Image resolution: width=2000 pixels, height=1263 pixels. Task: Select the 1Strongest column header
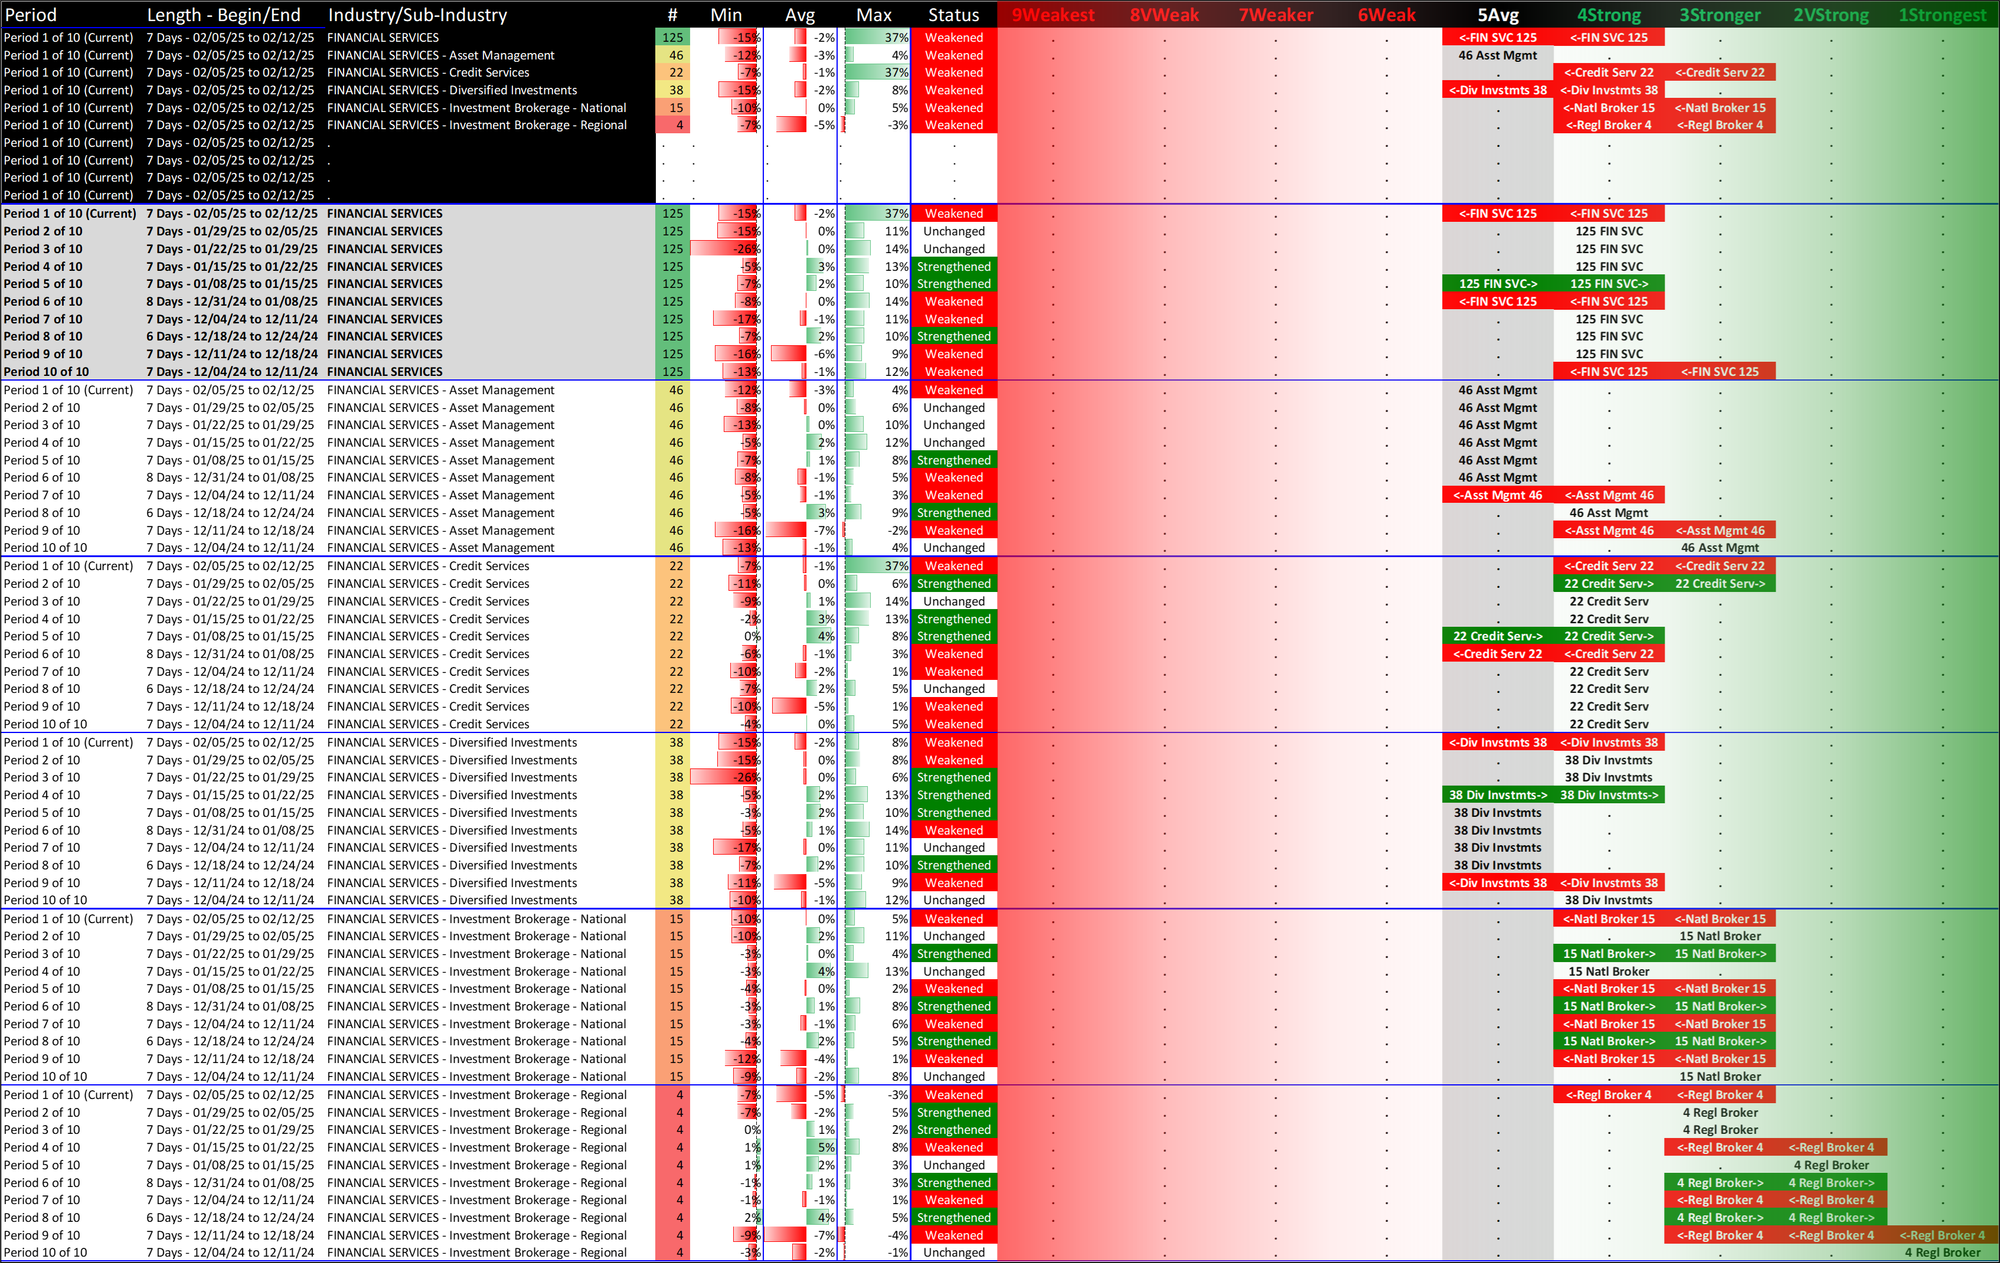1942,15
